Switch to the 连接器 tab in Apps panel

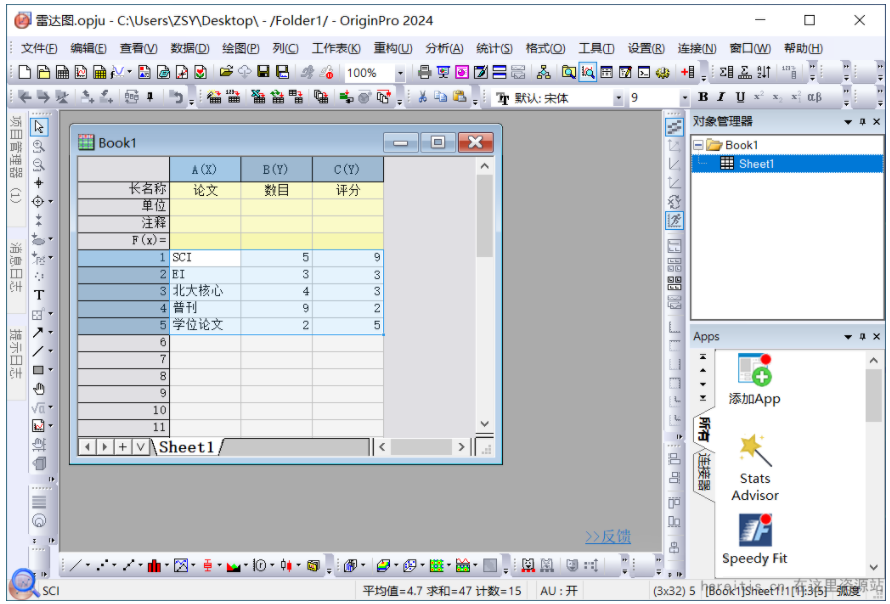(704, 471)
